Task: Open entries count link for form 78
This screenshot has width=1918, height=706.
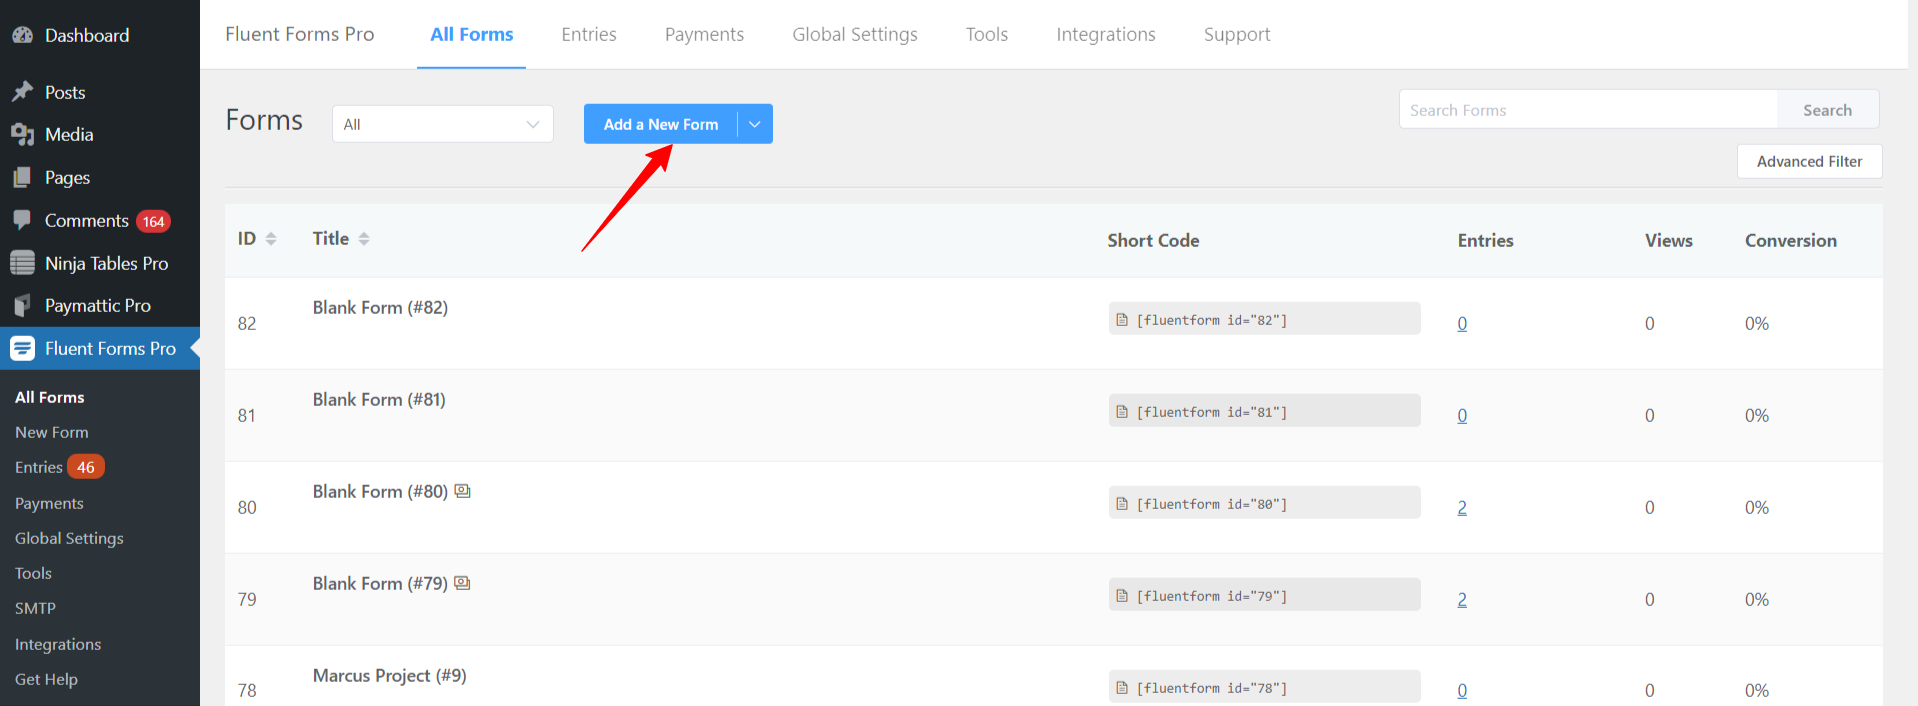Action: 1462,690
